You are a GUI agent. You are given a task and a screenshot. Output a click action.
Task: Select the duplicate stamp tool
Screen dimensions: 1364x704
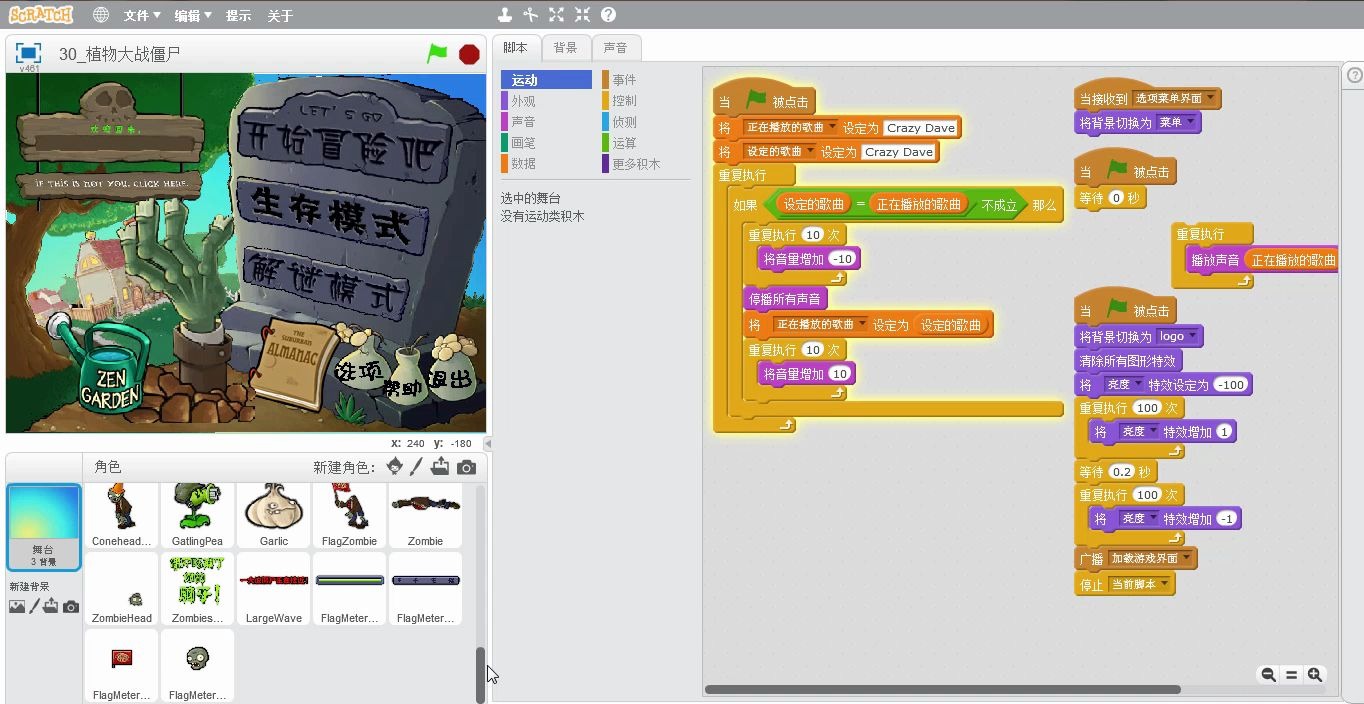point(505,15)
